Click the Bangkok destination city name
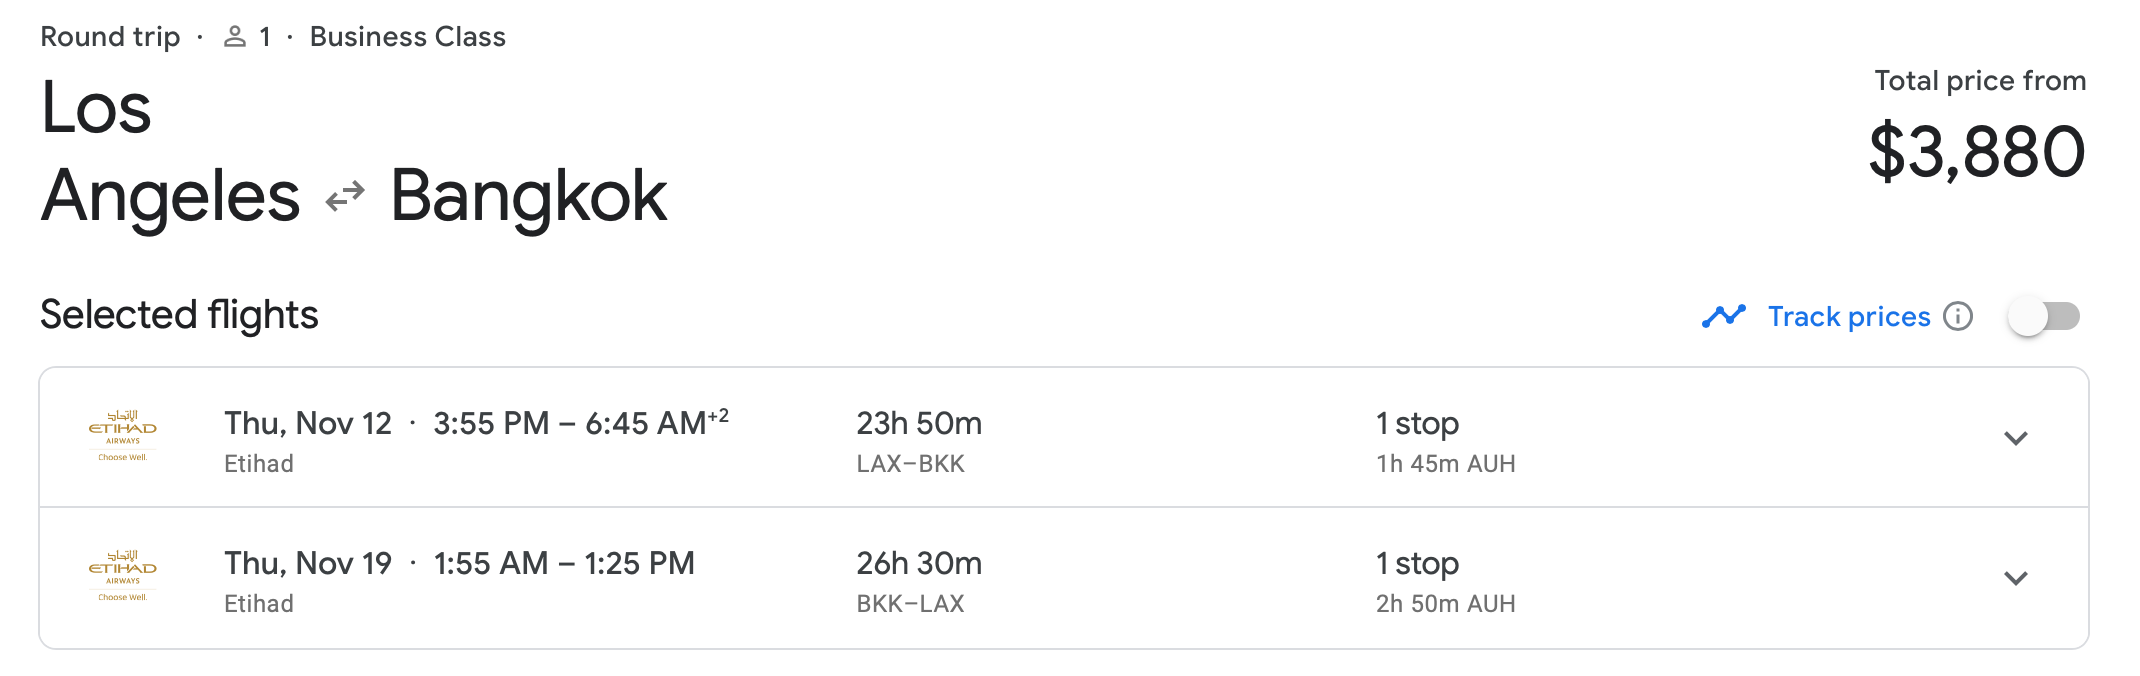 click(x=529, y=197)
